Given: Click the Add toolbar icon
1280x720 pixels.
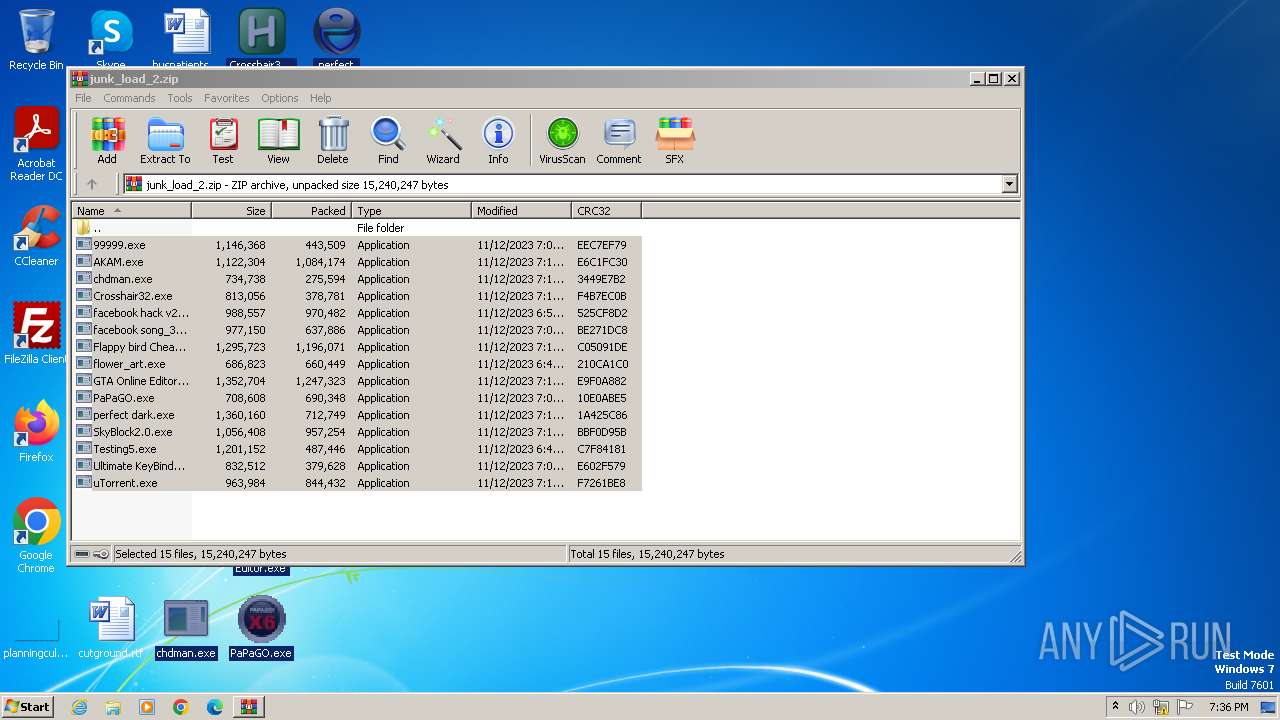Looking at the screenshot, I should (107, 140).
